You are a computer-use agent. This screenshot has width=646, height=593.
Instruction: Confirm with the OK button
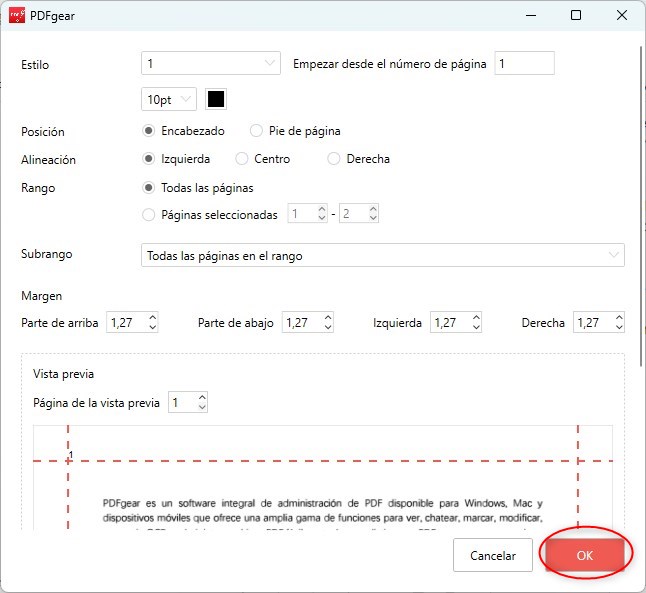tap(584, 555)
